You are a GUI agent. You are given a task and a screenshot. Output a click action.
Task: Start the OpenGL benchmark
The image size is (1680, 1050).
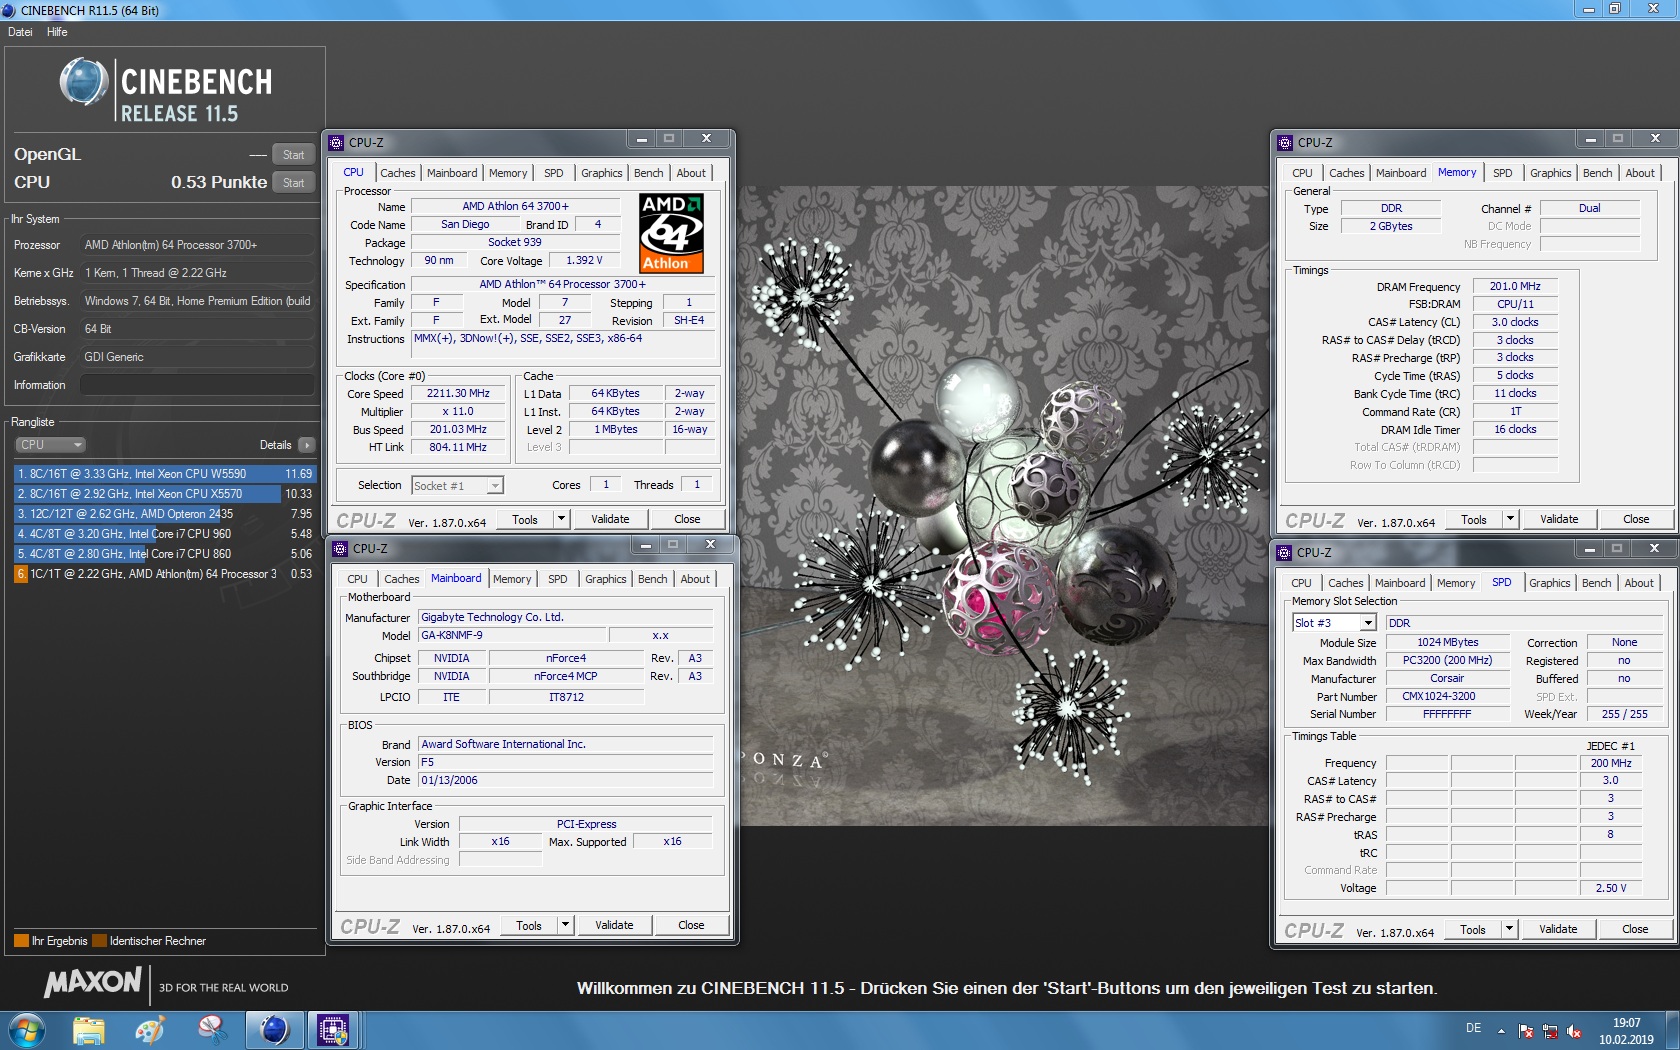[x=293, y=154]
